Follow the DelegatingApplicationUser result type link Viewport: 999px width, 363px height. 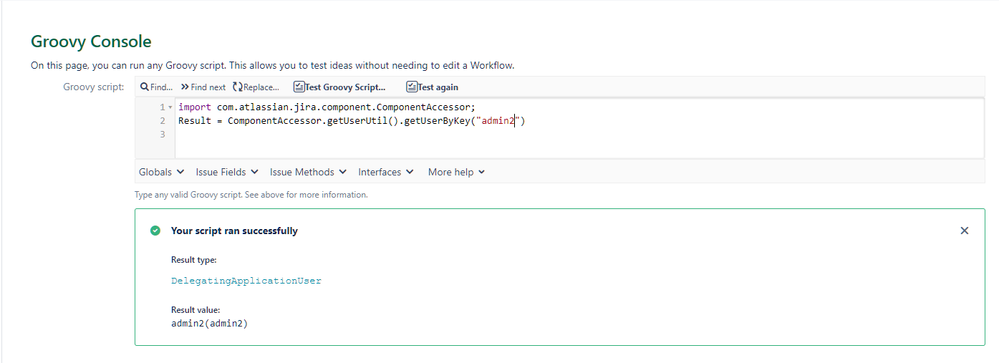point(246,281)
